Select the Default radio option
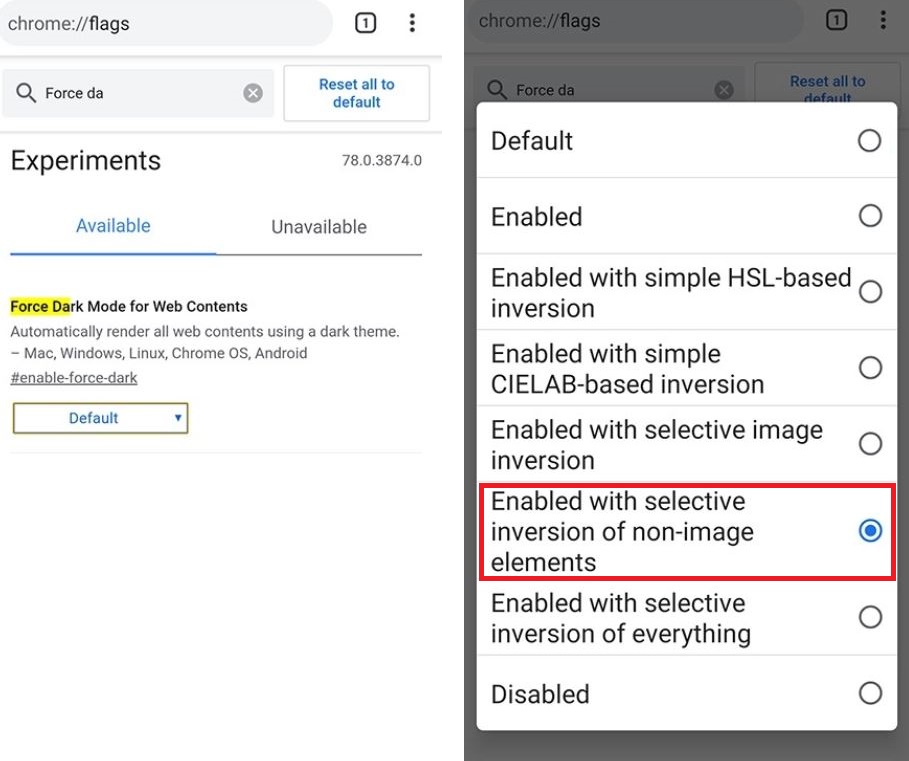This screenshot has width=909, height=761. [x=687, y=140]
